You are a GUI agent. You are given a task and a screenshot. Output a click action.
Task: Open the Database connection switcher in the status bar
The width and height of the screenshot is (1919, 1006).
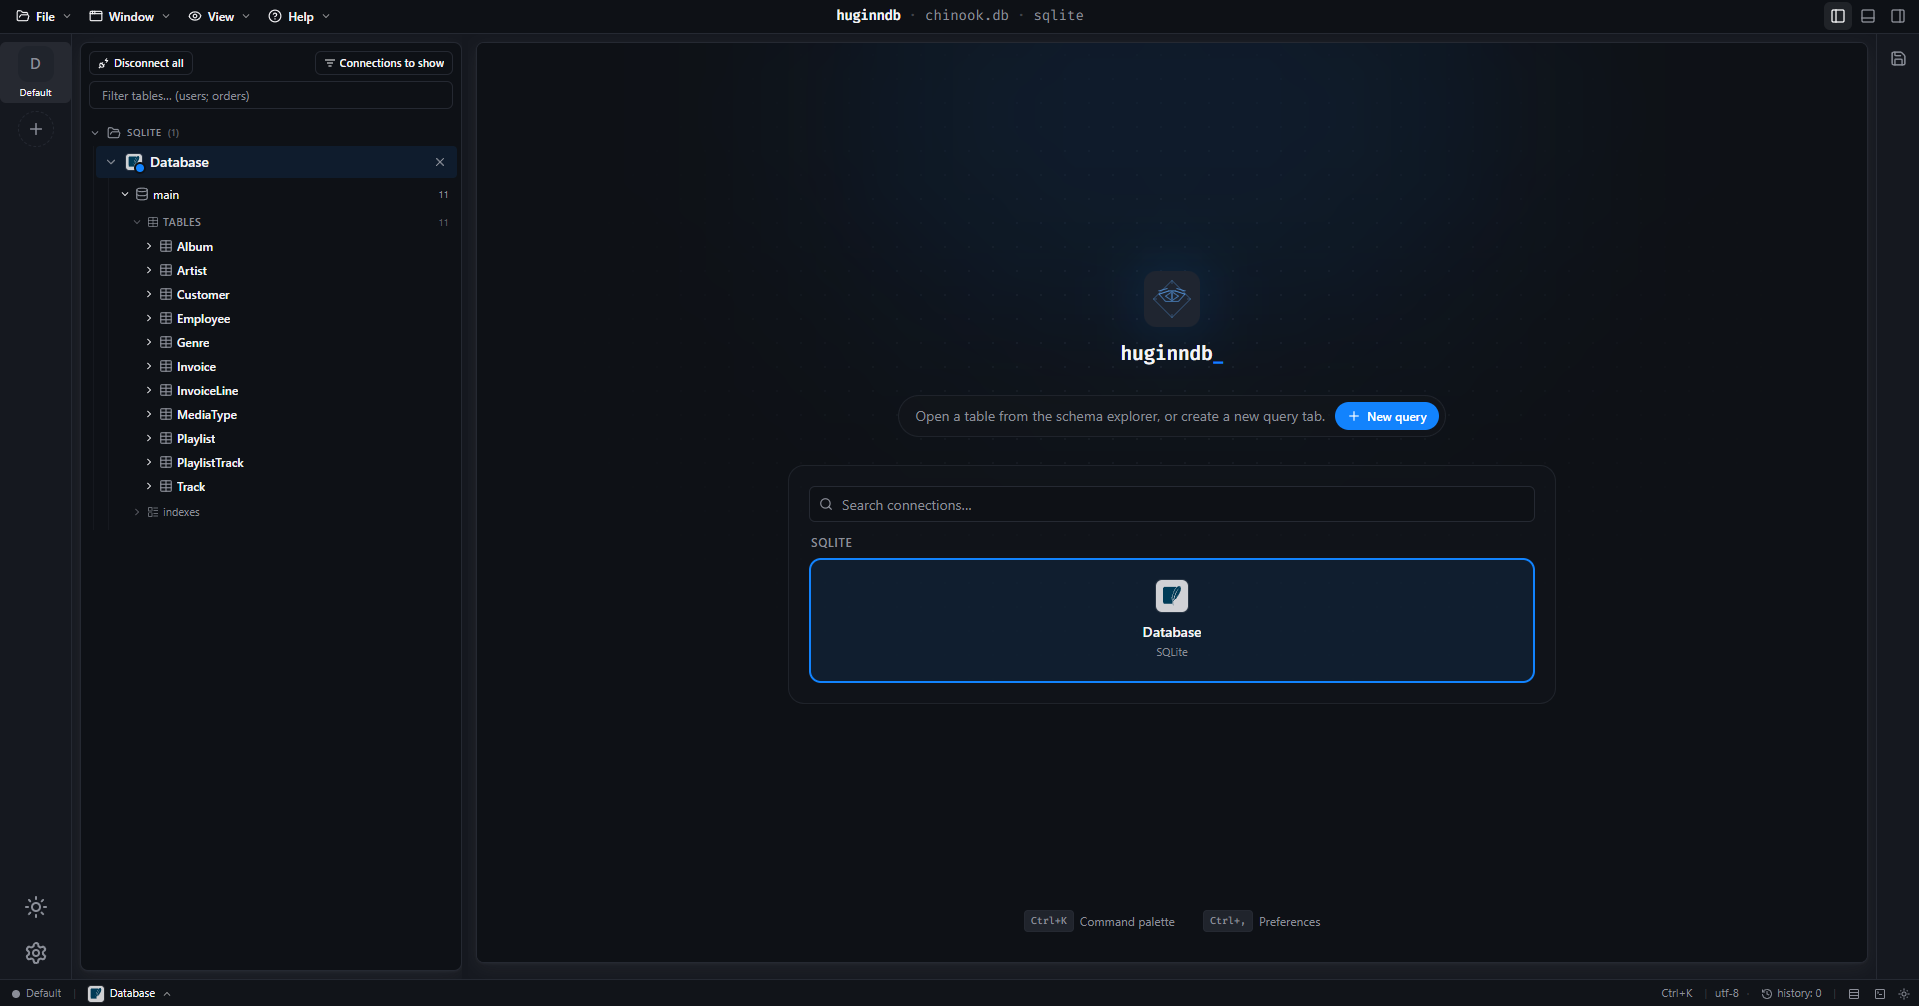point(129,993)
